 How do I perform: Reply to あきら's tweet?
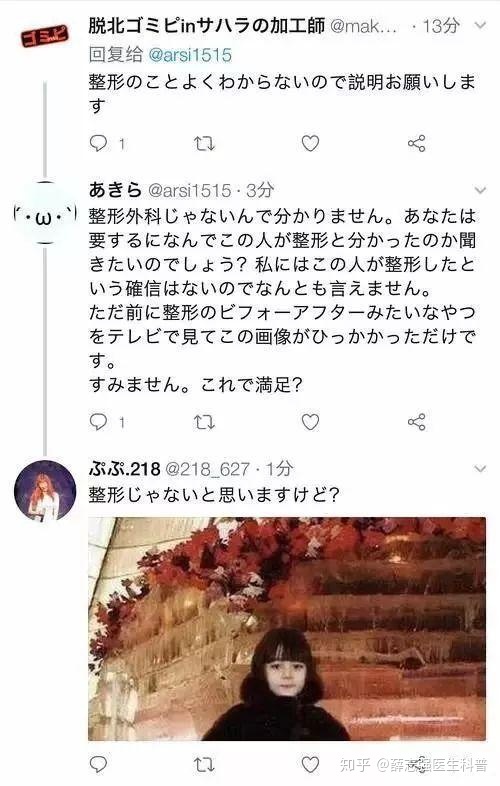[98, 422]
